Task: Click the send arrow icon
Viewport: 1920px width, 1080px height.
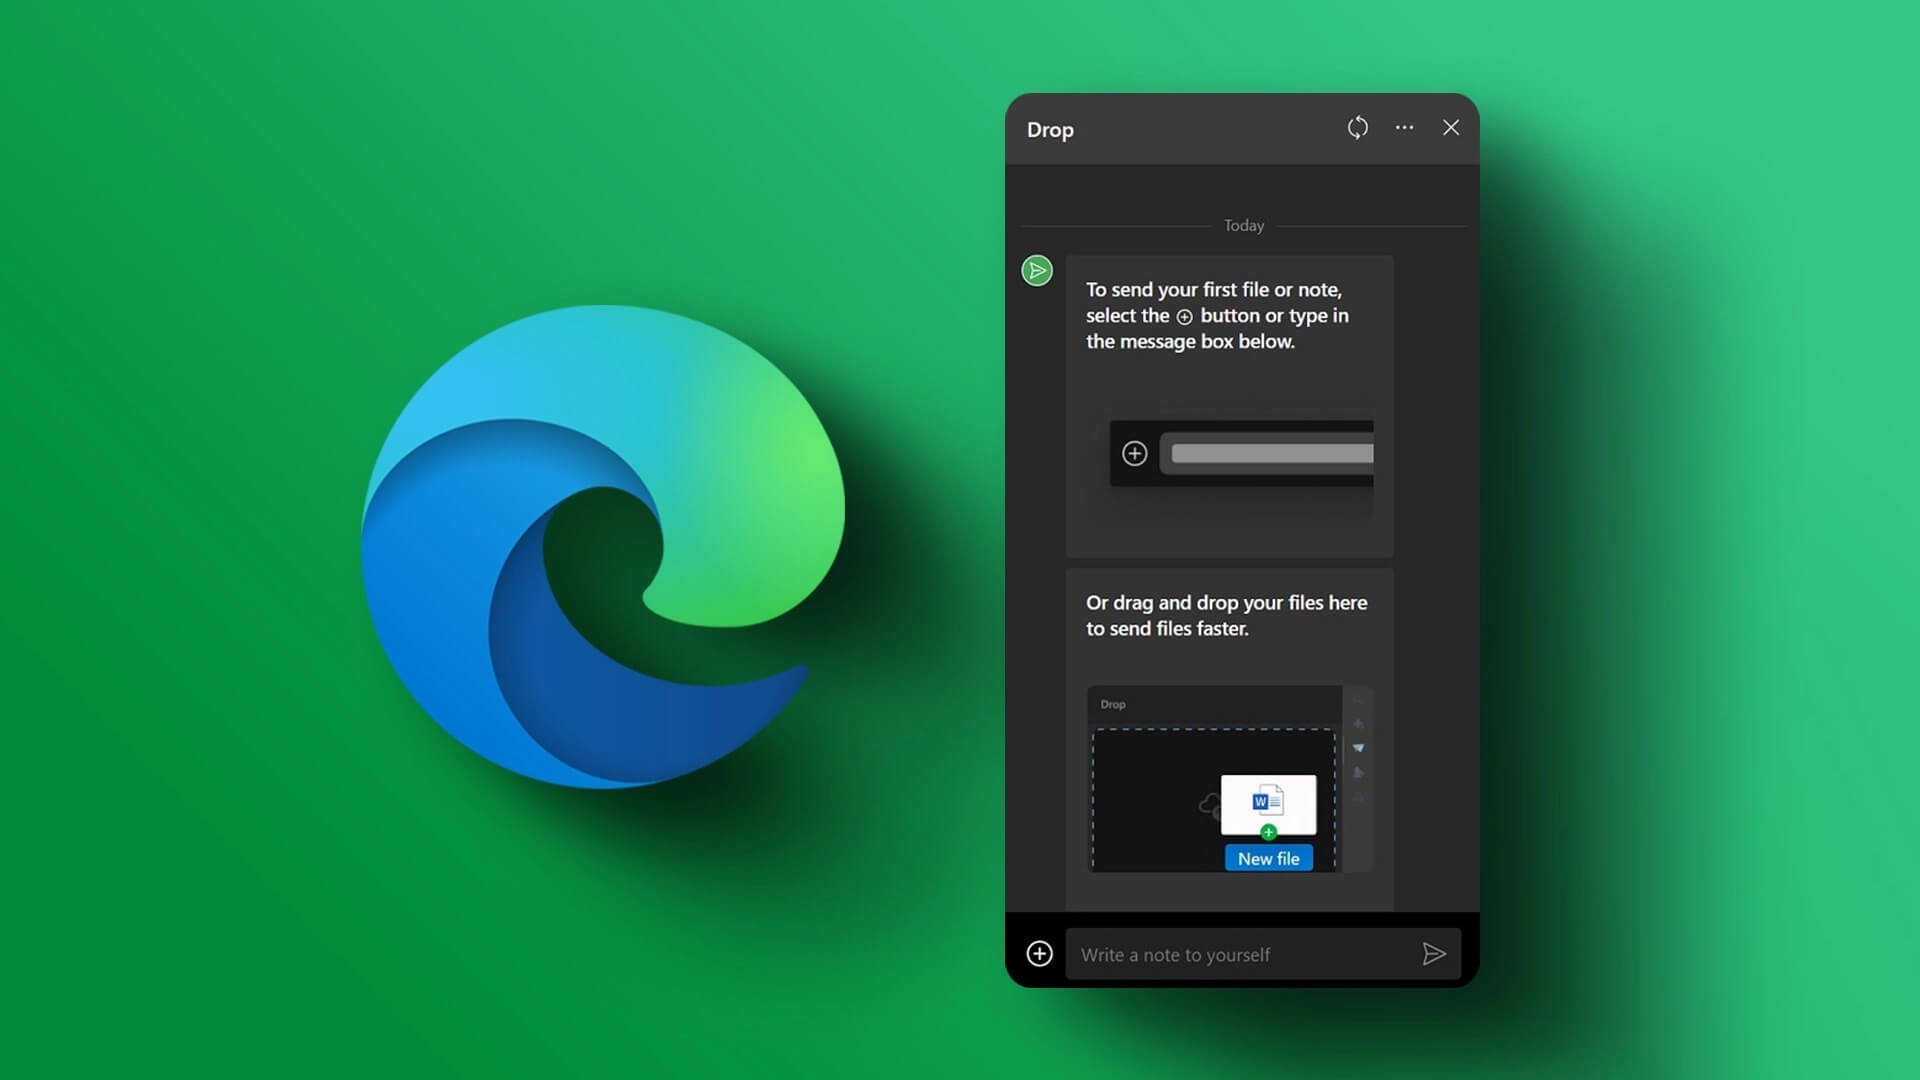Action: pos(1433,954)
